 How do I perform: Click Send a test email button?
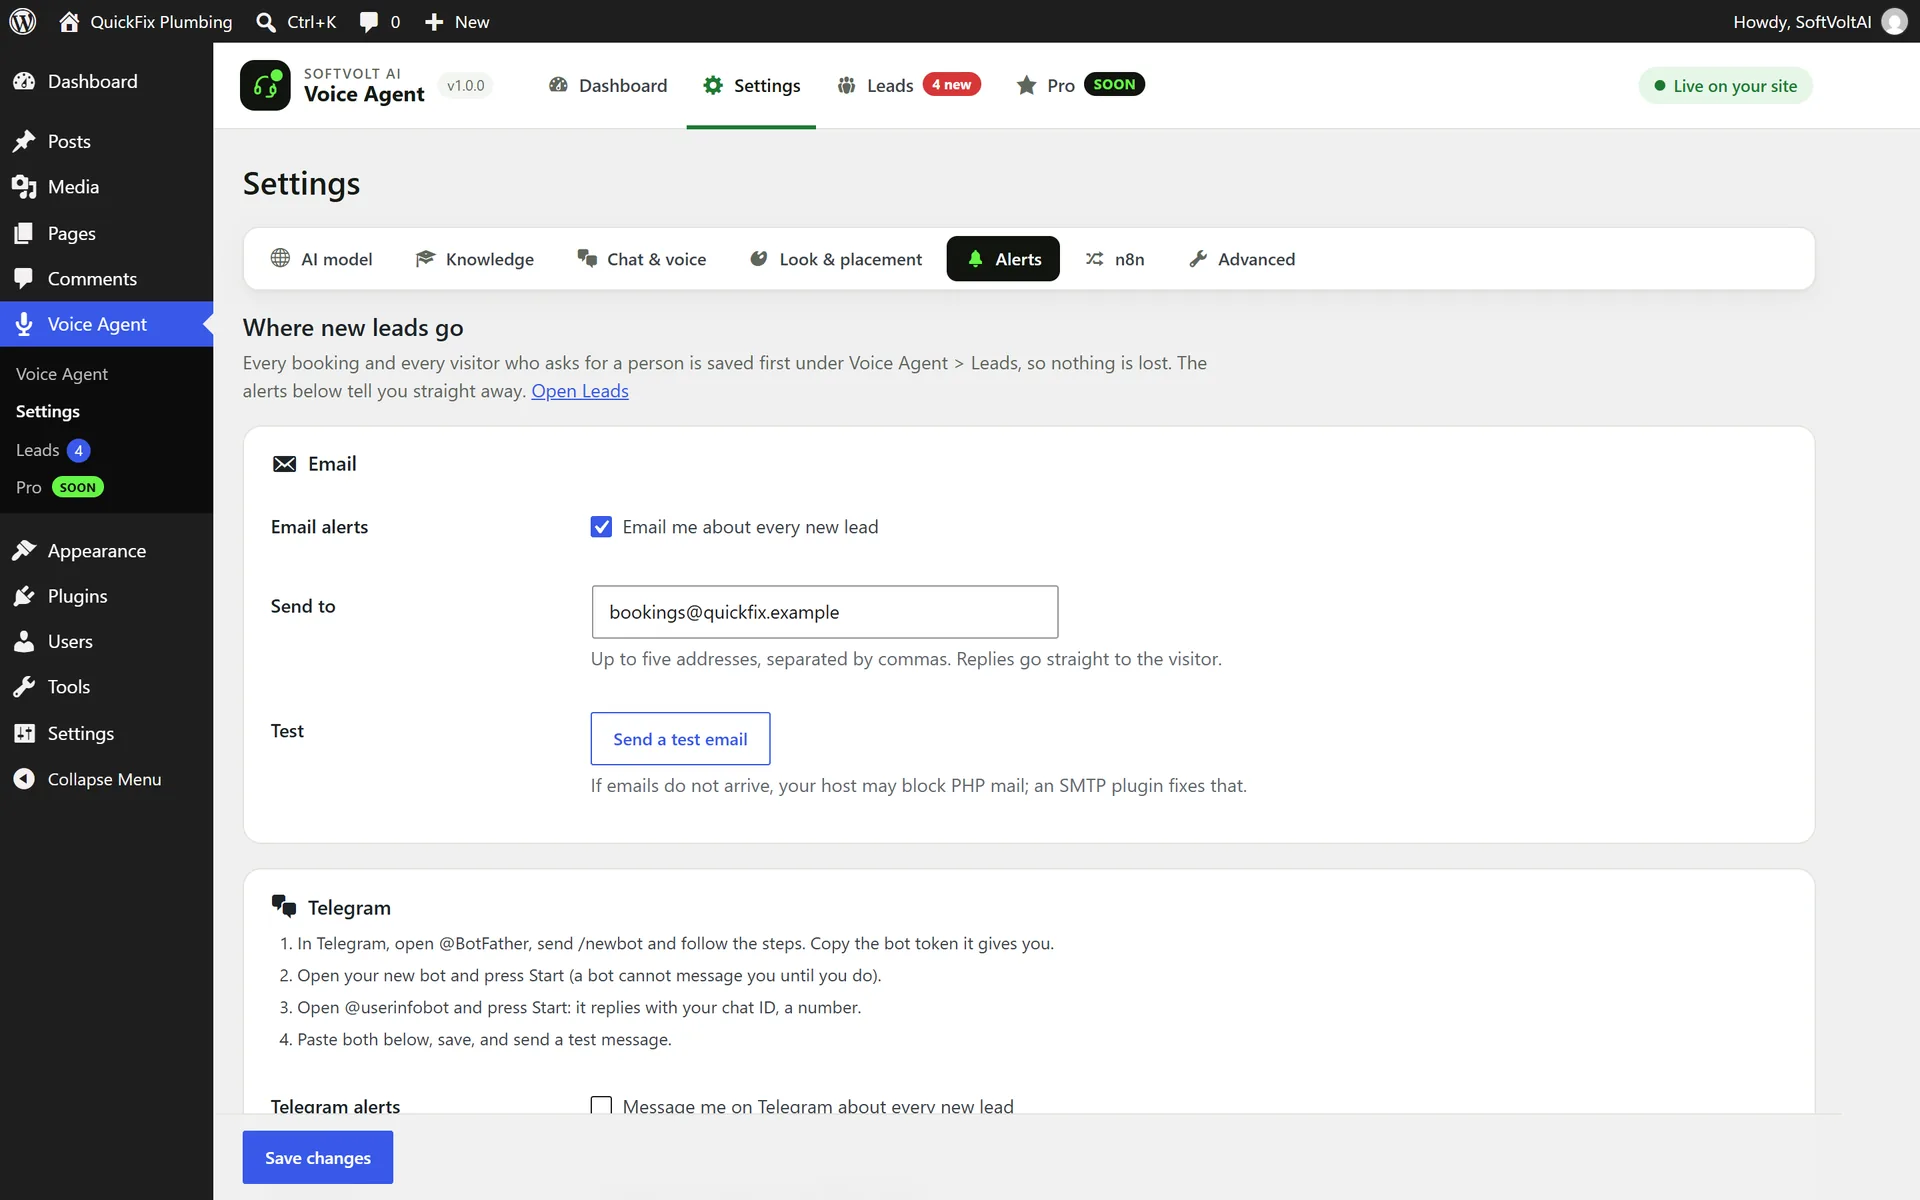(680, 739)
